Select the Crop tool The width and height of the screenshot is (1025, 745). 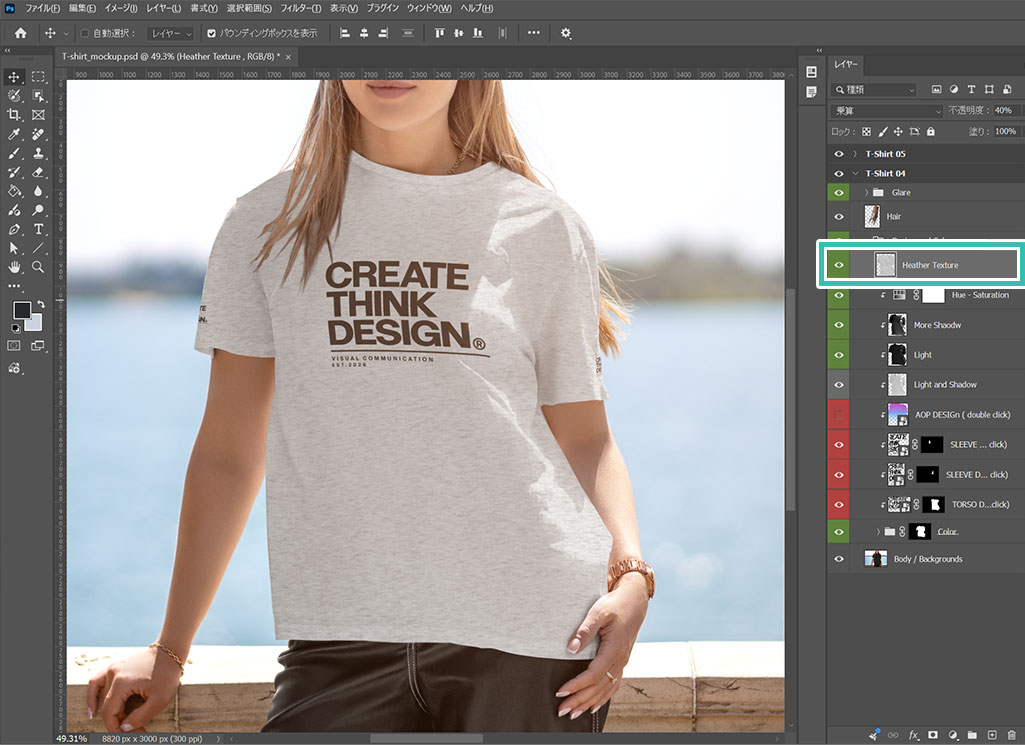tap(14, 115)
